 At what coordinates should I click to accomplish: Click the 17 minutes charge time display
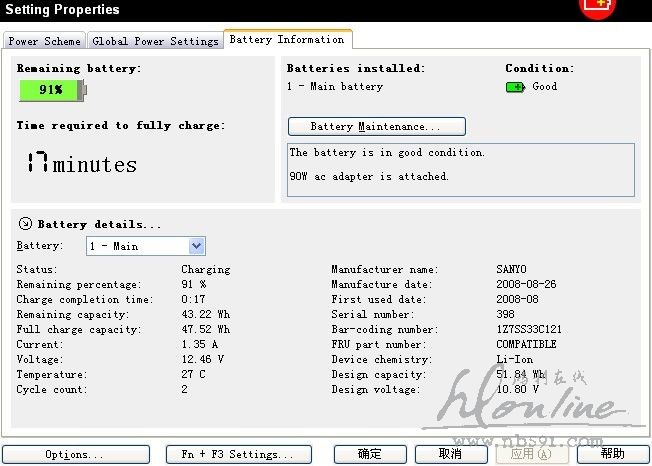click(x=82, y=164)
